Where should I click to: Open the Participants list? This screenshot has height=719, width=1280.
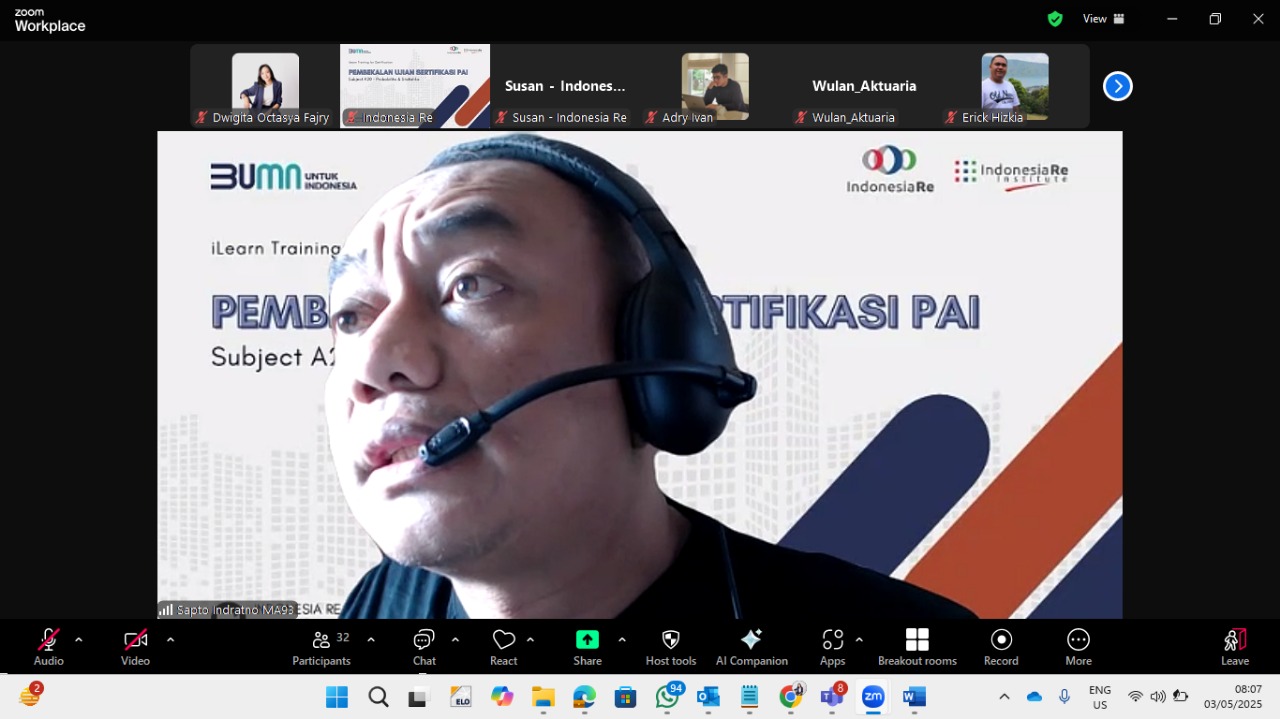pos(322,647)
